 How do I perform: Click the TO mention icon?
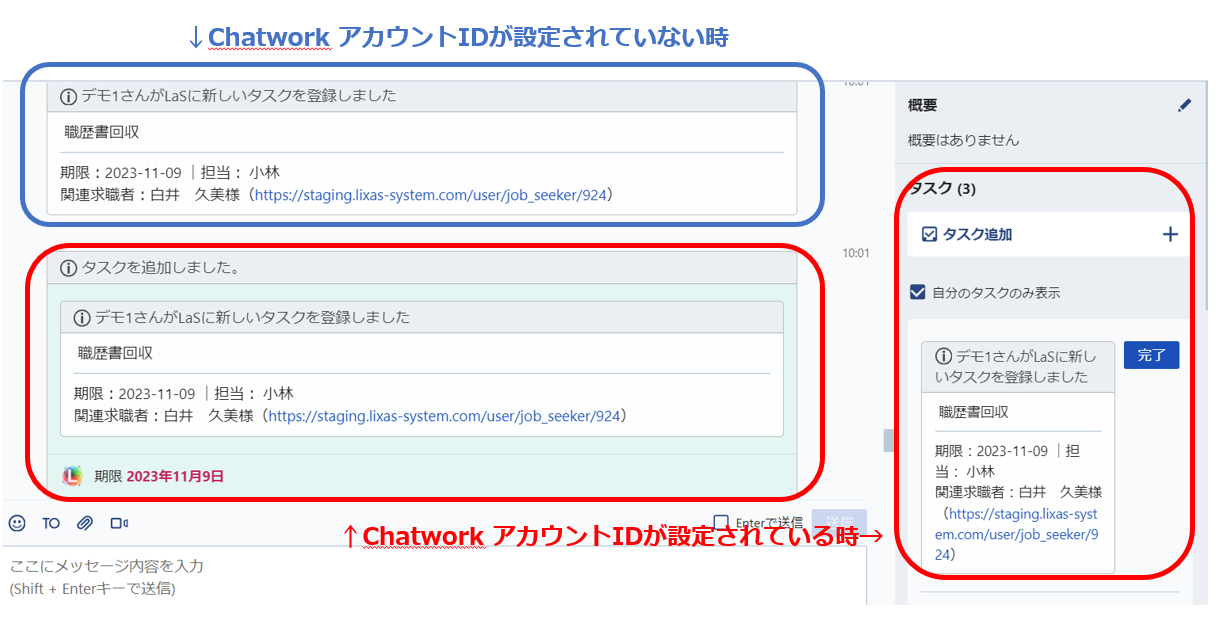point(51,523)
